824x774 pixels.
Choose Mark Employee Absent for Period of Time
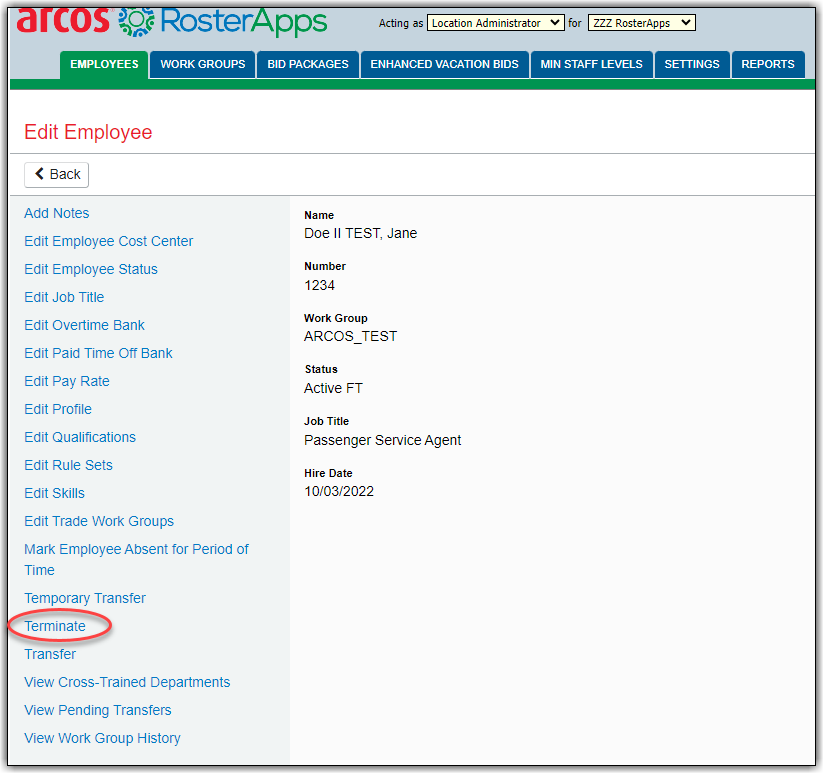point(136,549)
